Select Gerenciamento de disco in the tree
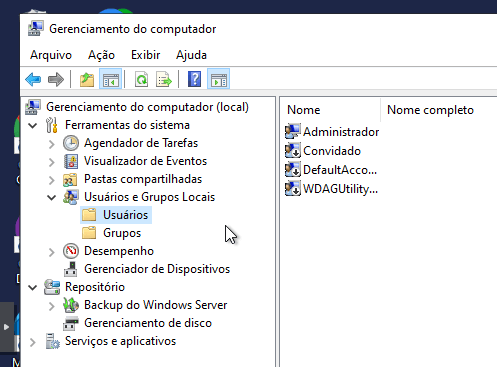This screenshot has width=497, height=367. [x=148, y=323]
